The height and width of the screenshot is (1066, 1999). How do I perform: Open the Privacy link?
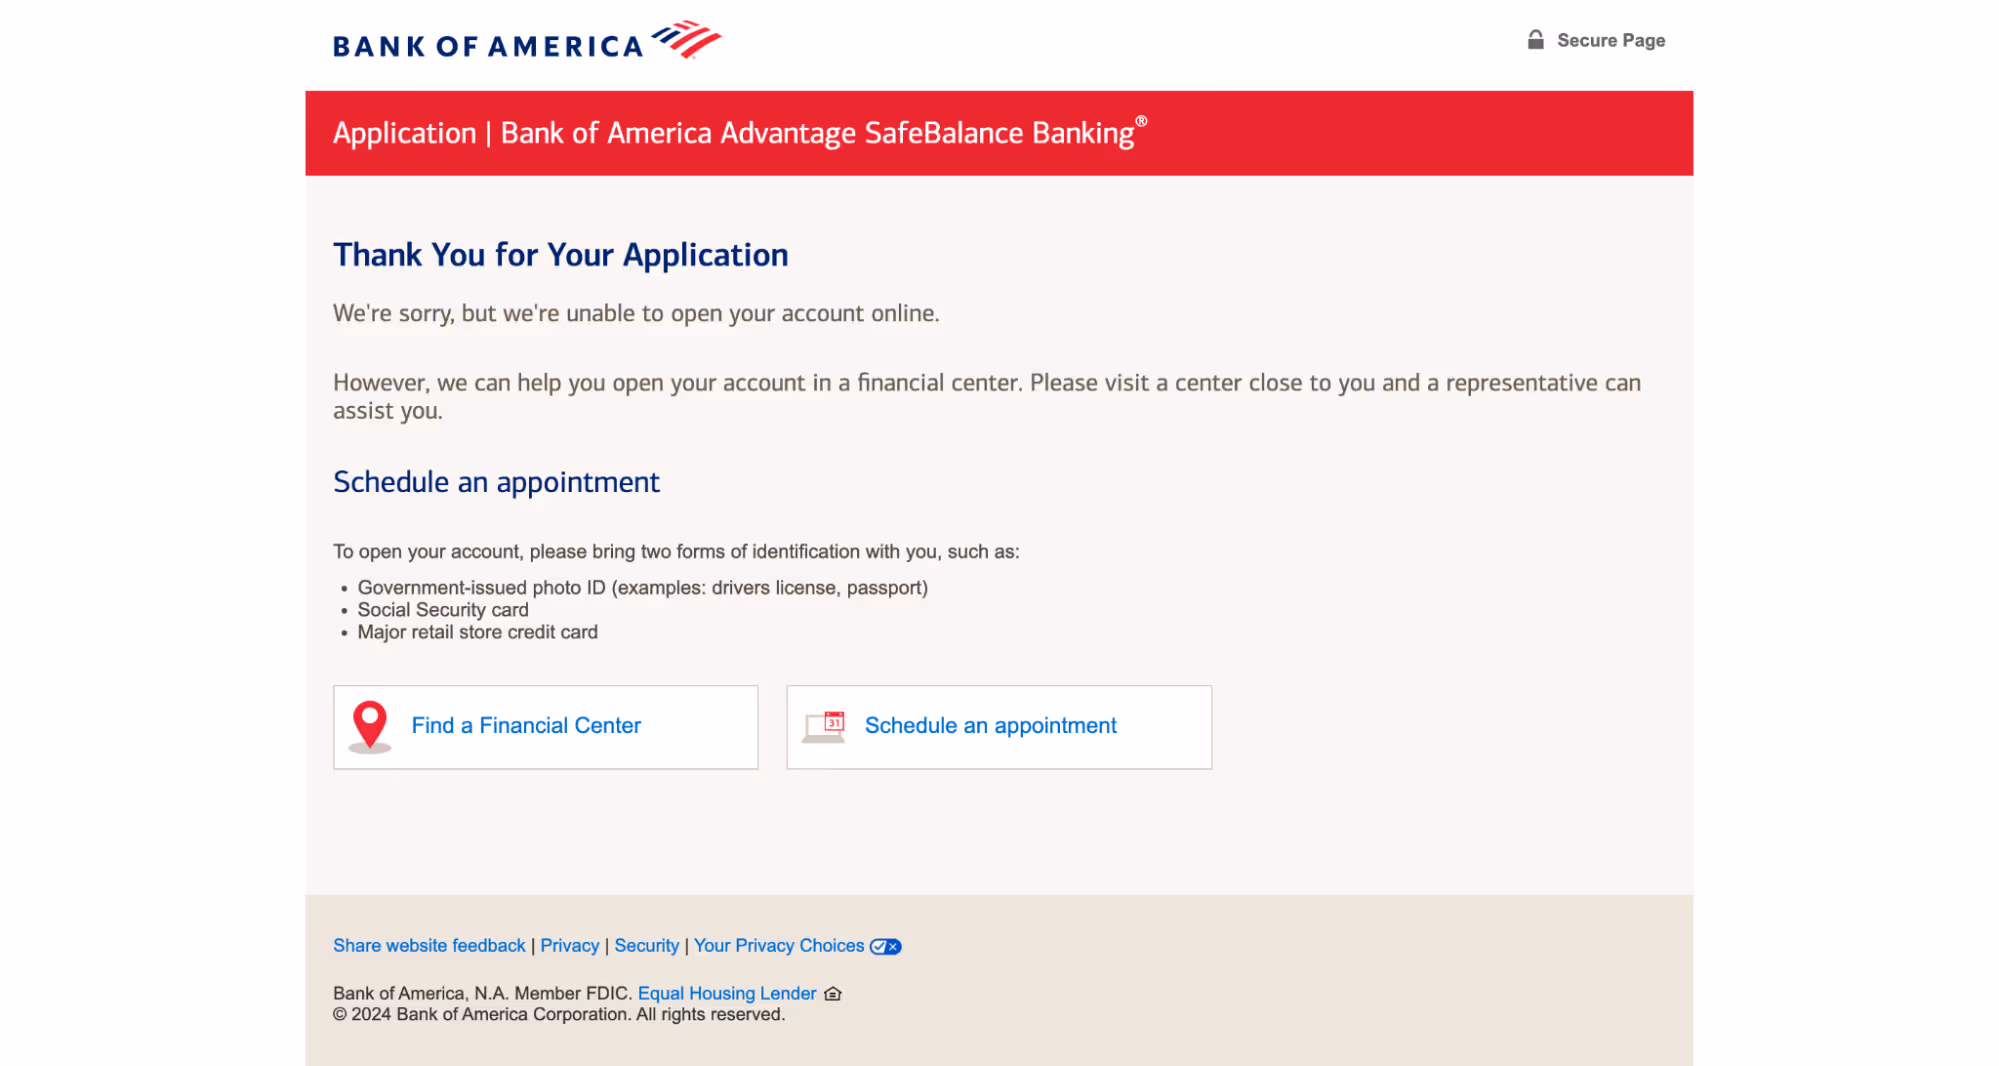pos(570,945)
